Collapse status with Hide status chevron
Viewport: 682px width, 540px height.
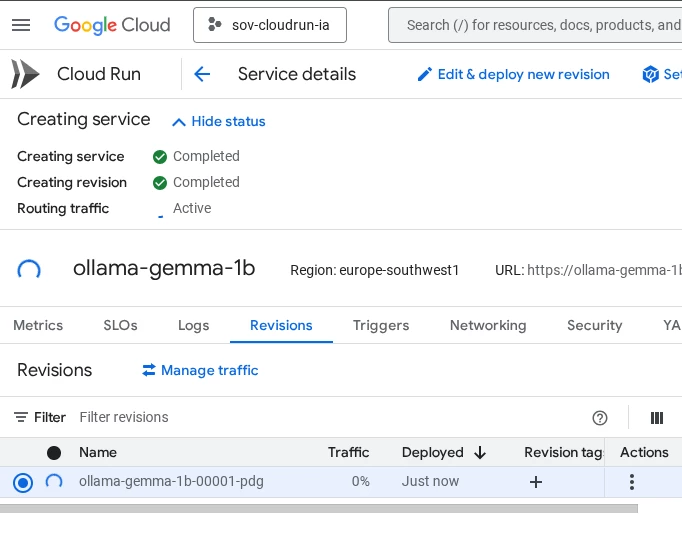(x=179, y=122)
